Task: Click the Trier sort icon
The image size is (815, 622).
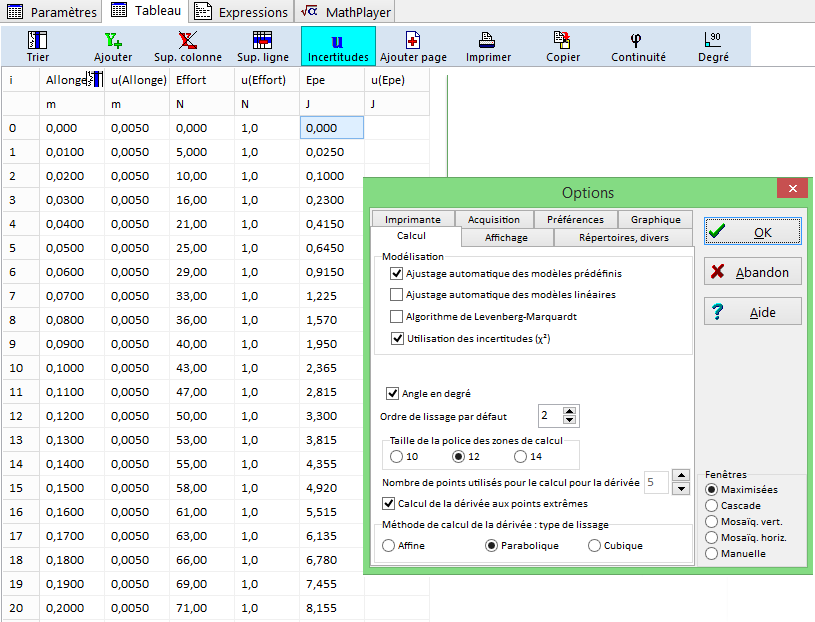Action: 37,40
